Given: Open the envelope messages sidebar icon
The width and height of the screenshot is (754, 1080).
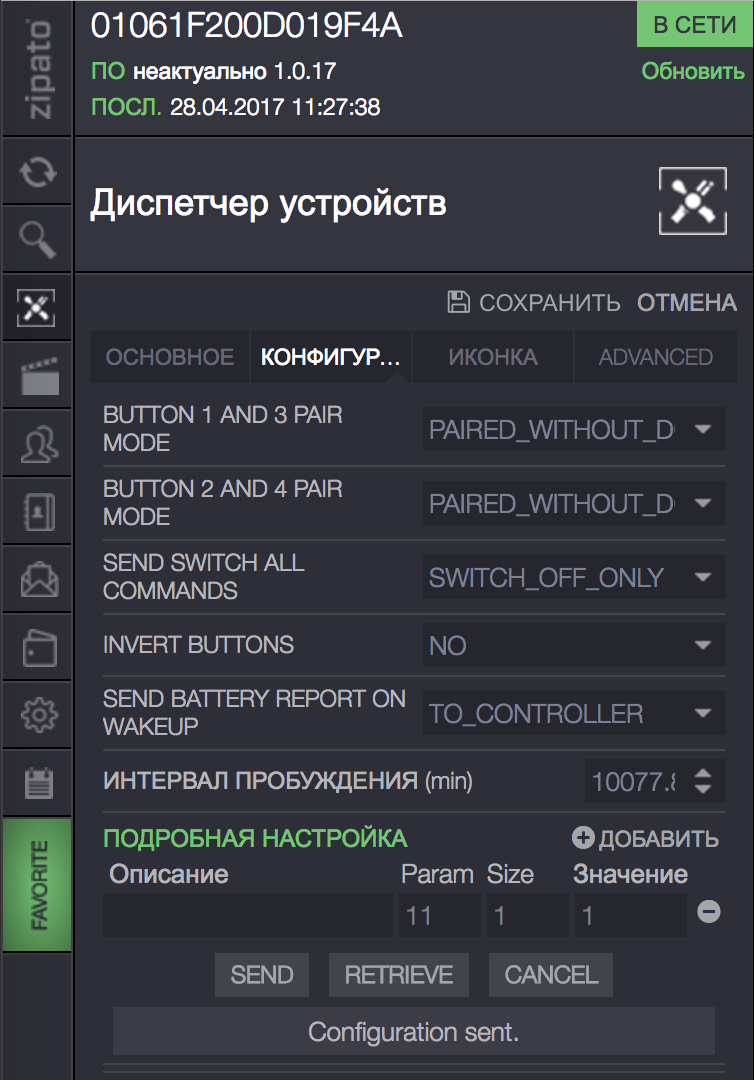Looking at the screenshot, I should tap(39, 579).
